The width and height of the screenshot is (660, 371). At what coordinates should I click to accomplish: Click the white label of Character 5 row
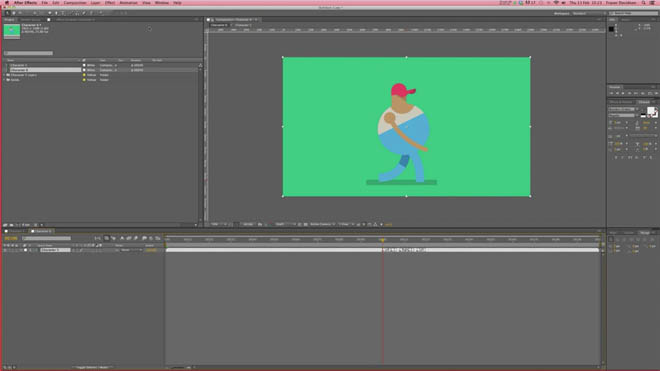(84, 65)
